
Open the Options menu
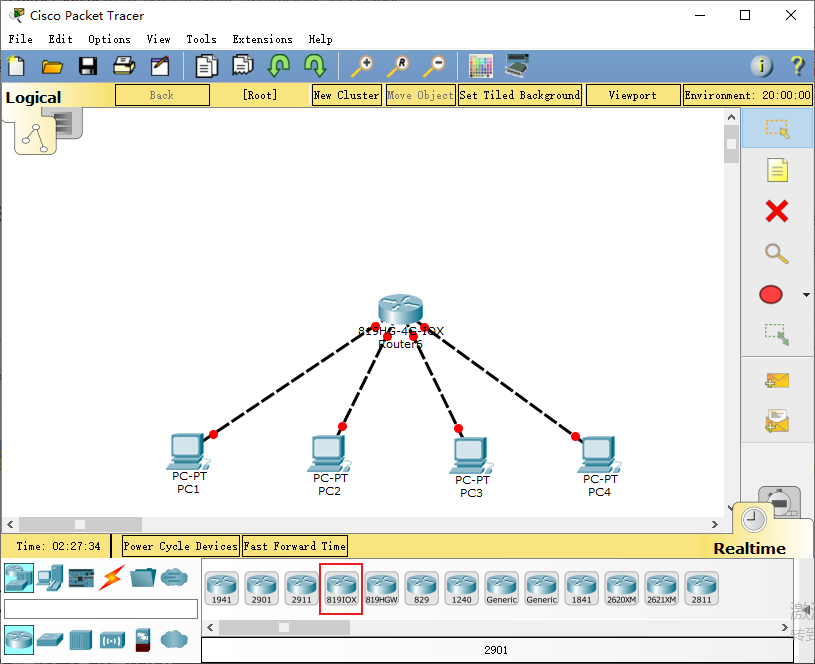109,39
